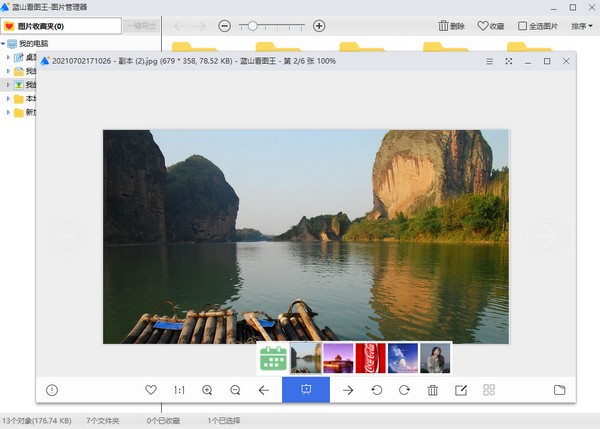Click the 收藏 favorite button in manager

click(491, 26)
